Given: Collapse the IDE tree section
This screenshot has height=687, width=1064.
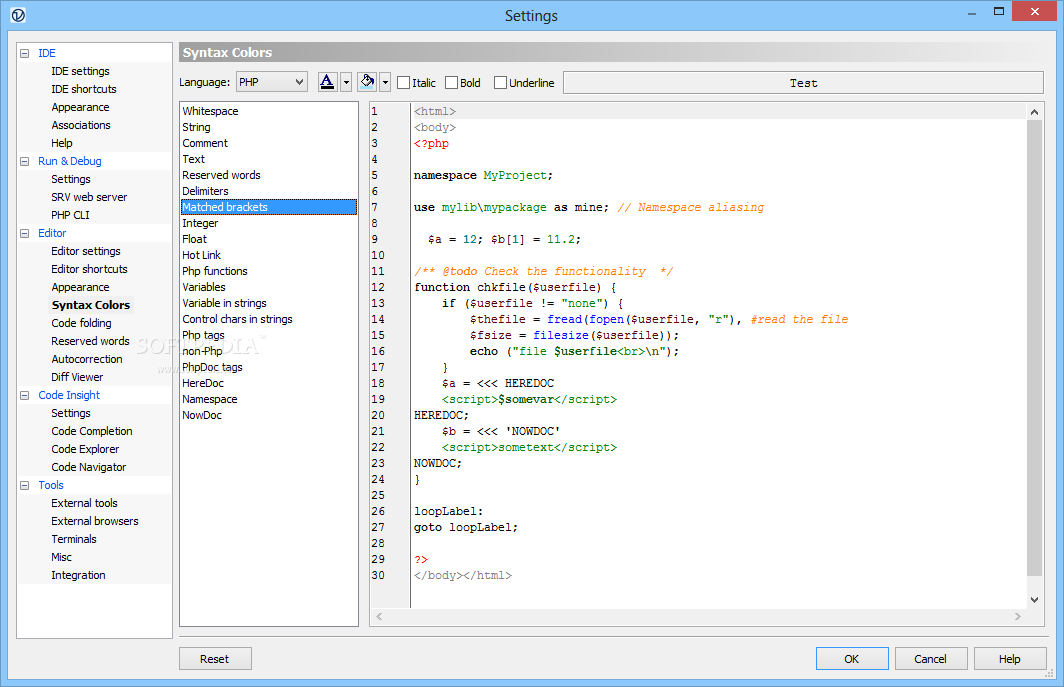Looking at the screenshot, I should pyautogui.click(x=24, y=53).
